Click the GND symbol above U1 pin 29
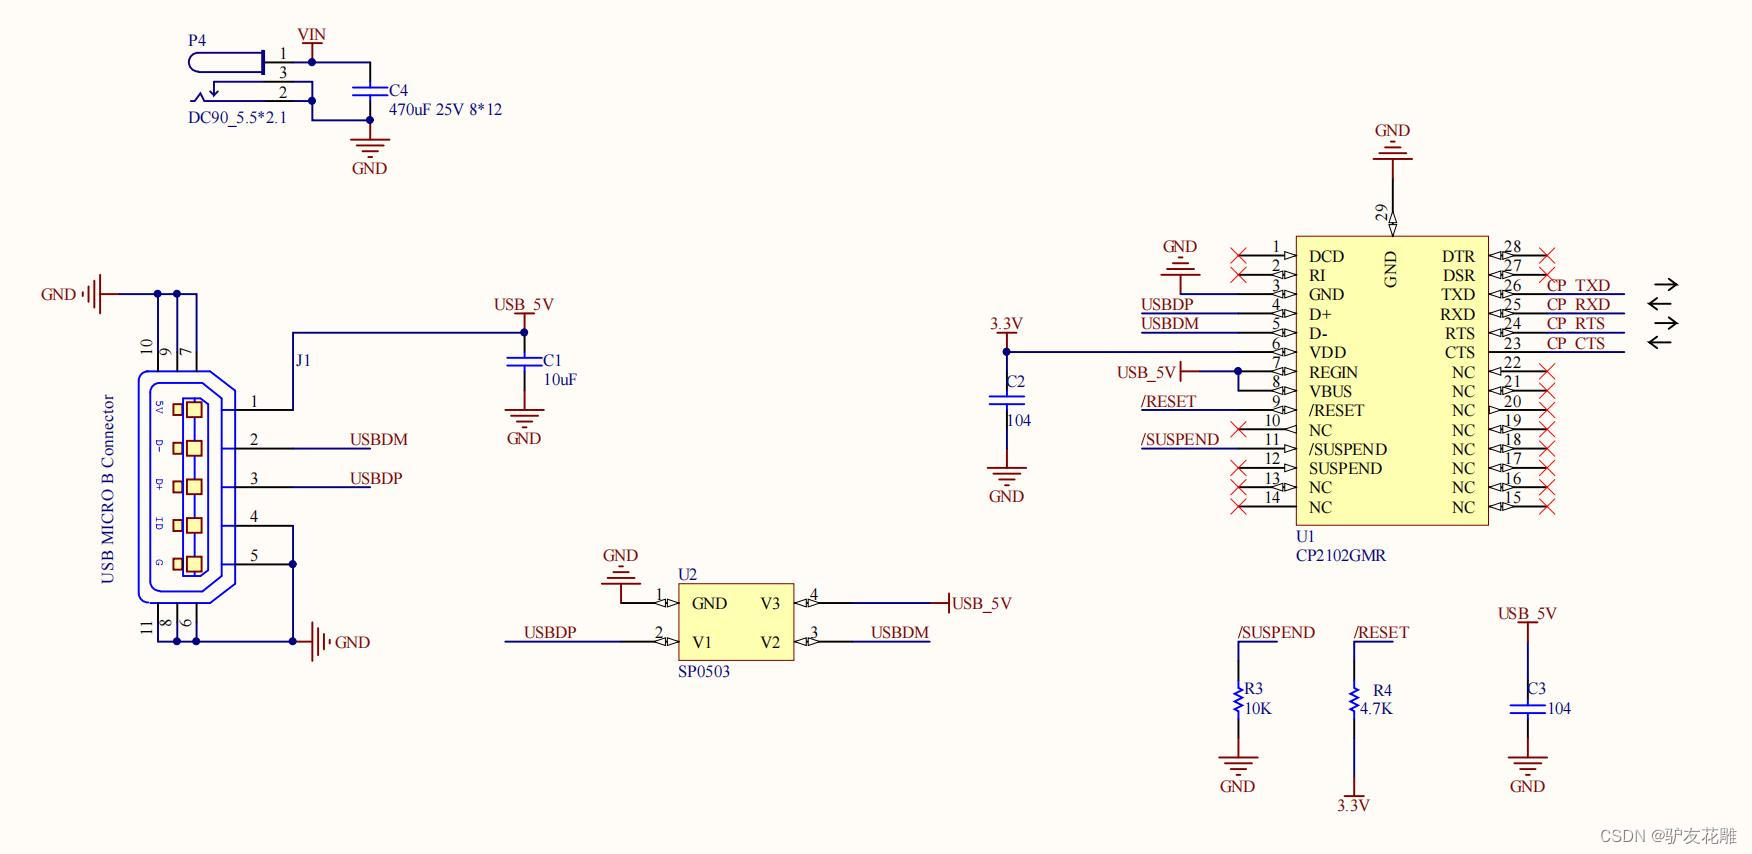1752x854 pixels. coord(1392,142)
